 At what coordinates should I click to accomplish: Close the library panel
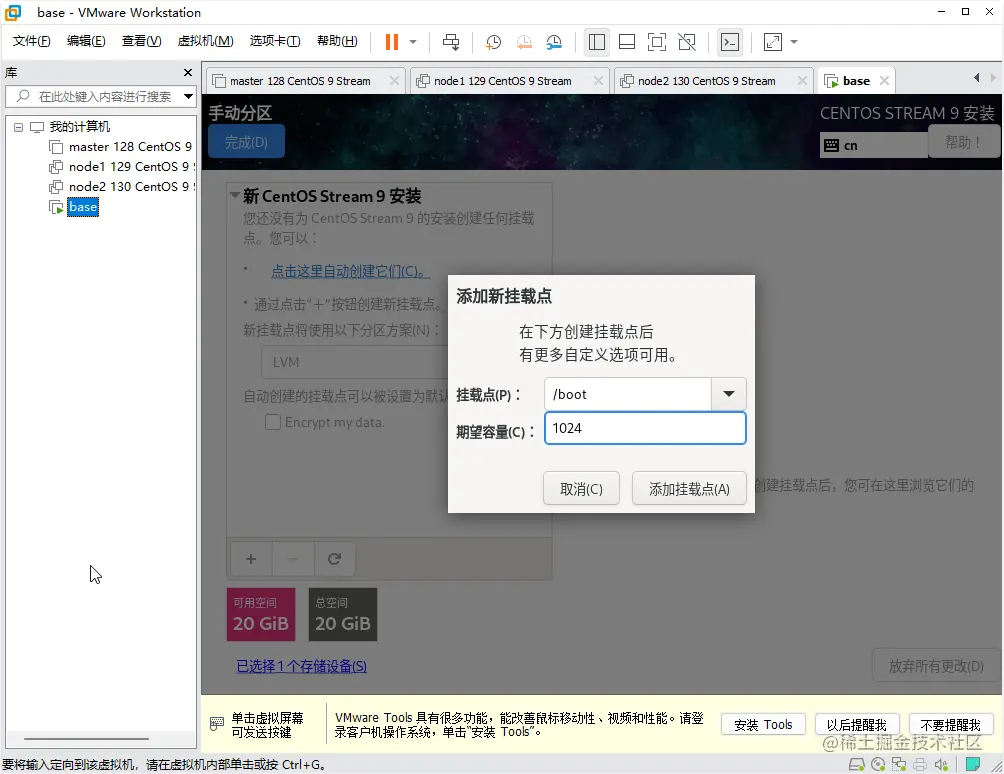(188, 72)
